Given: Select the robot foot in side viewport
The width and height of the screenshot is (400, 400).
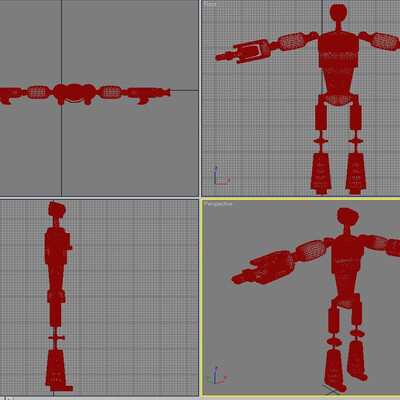Looking at the screenshot, I should [59, 370].
